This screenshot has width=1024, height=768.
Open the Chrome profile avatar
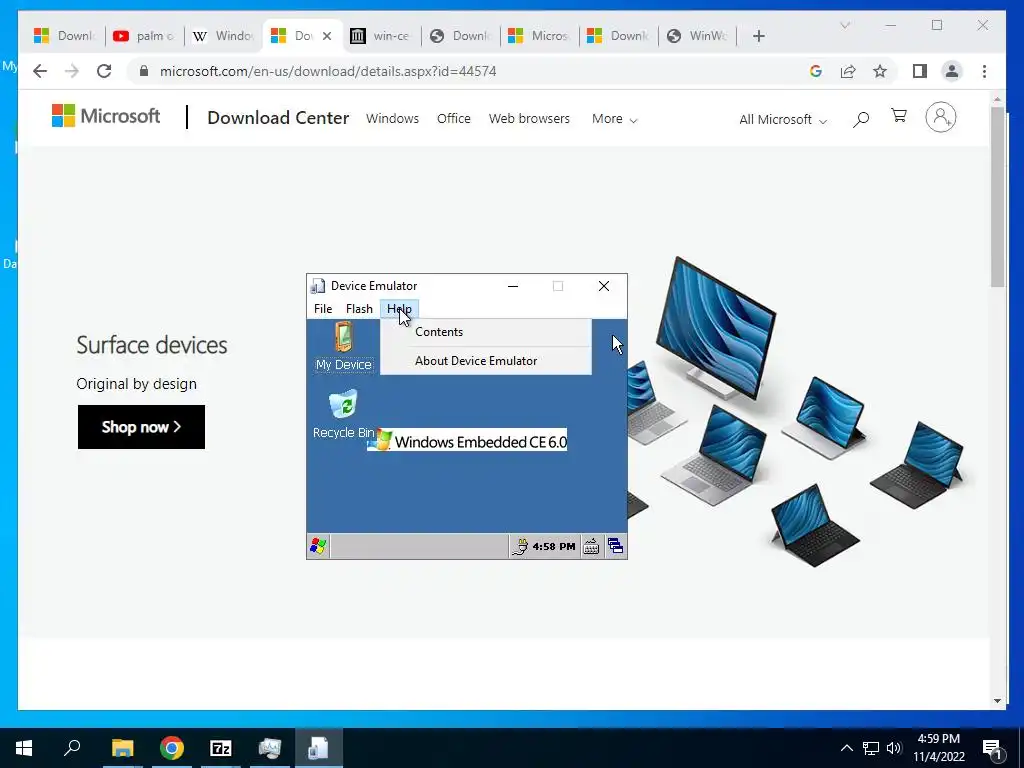[x=952, y=71]
